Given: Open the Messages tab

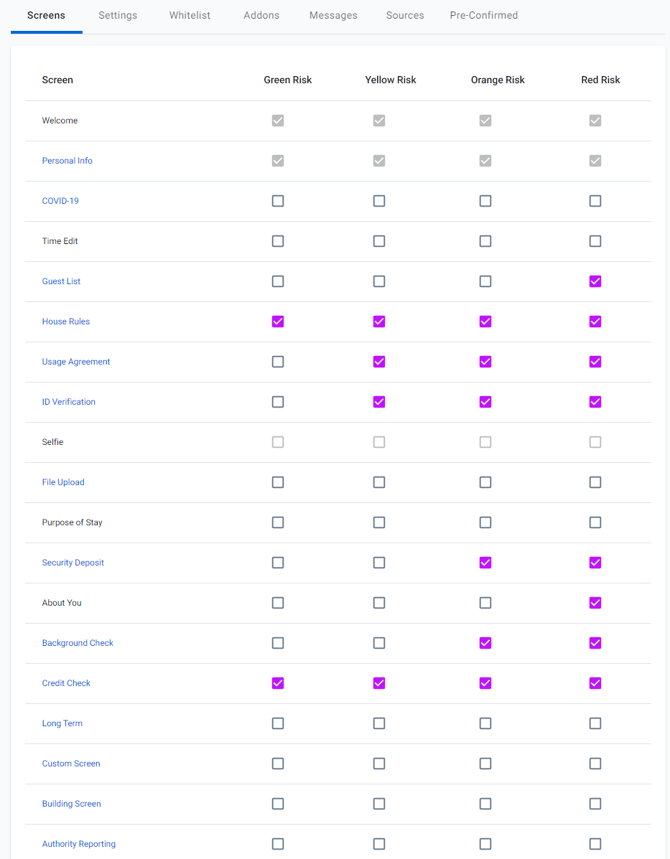Looking at the screenshot, I should coord(333,16).
